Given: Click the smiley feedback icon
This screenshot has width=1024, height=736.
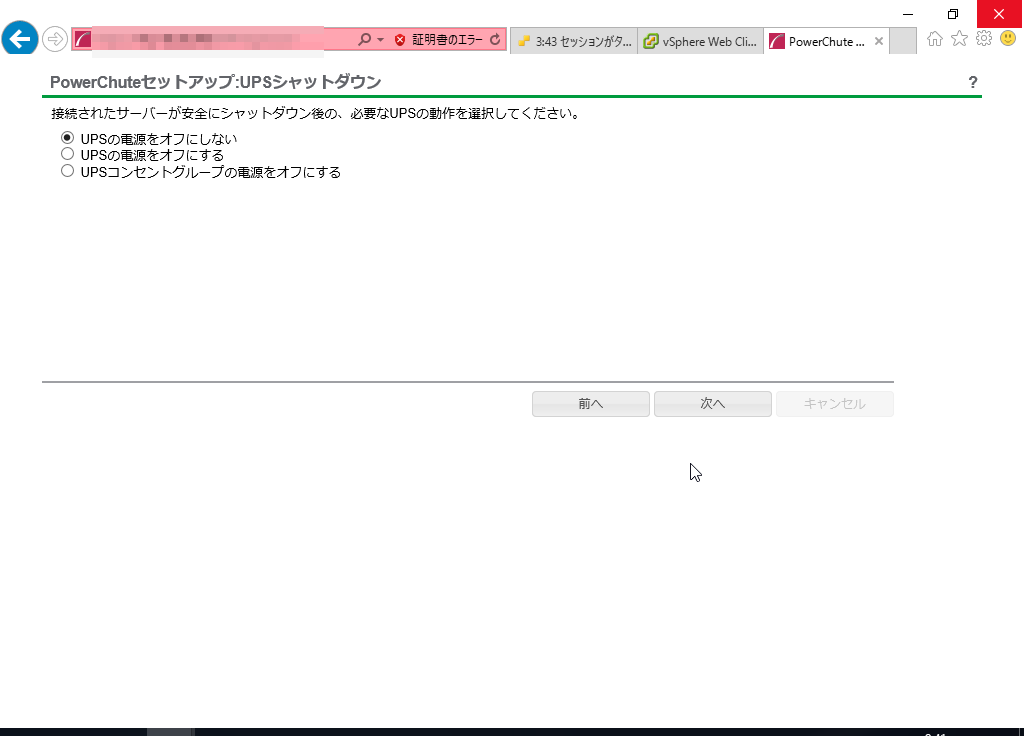Looking at the screenshot, I should (1007, 39).
